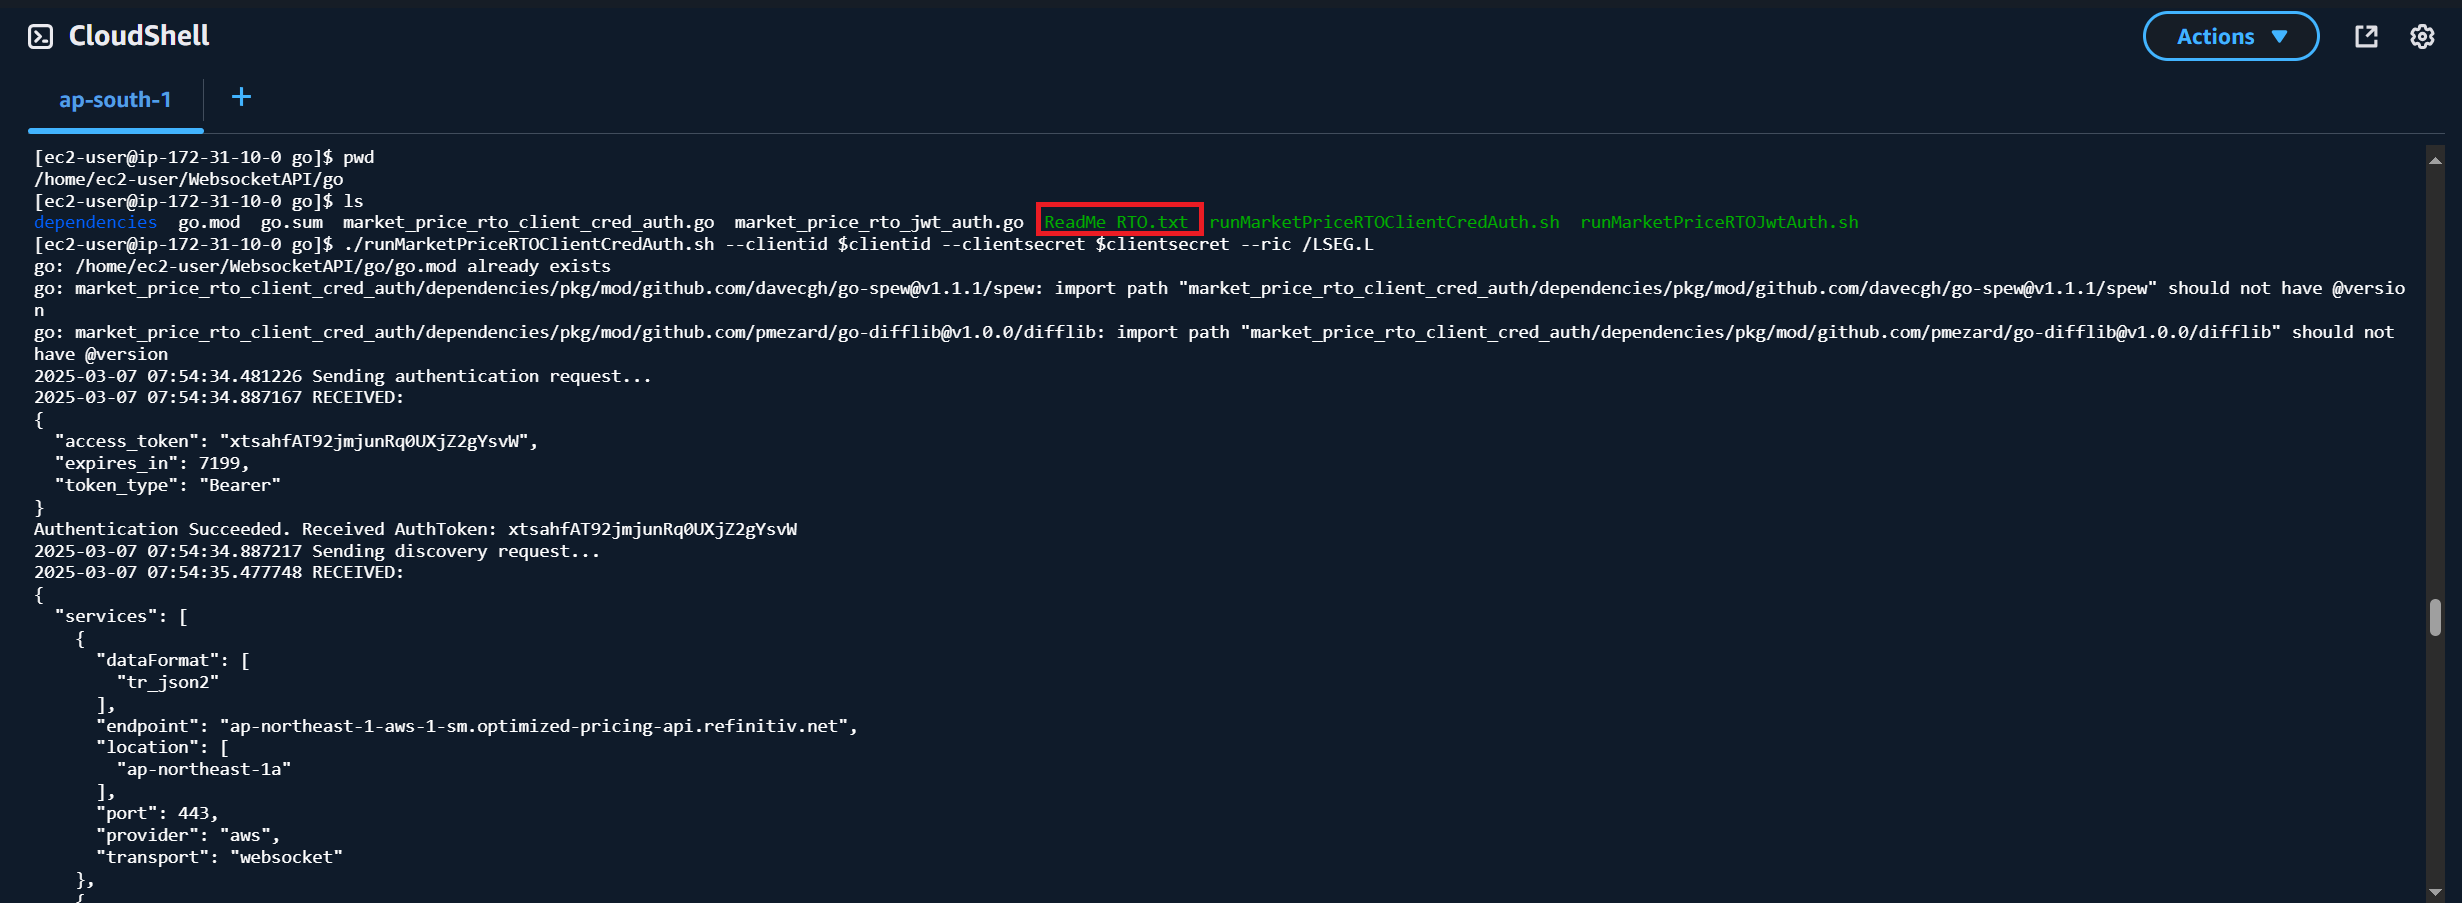The image size is (2462, 903).
Task: Click the "port": 443 line
Action: point(157,813)
